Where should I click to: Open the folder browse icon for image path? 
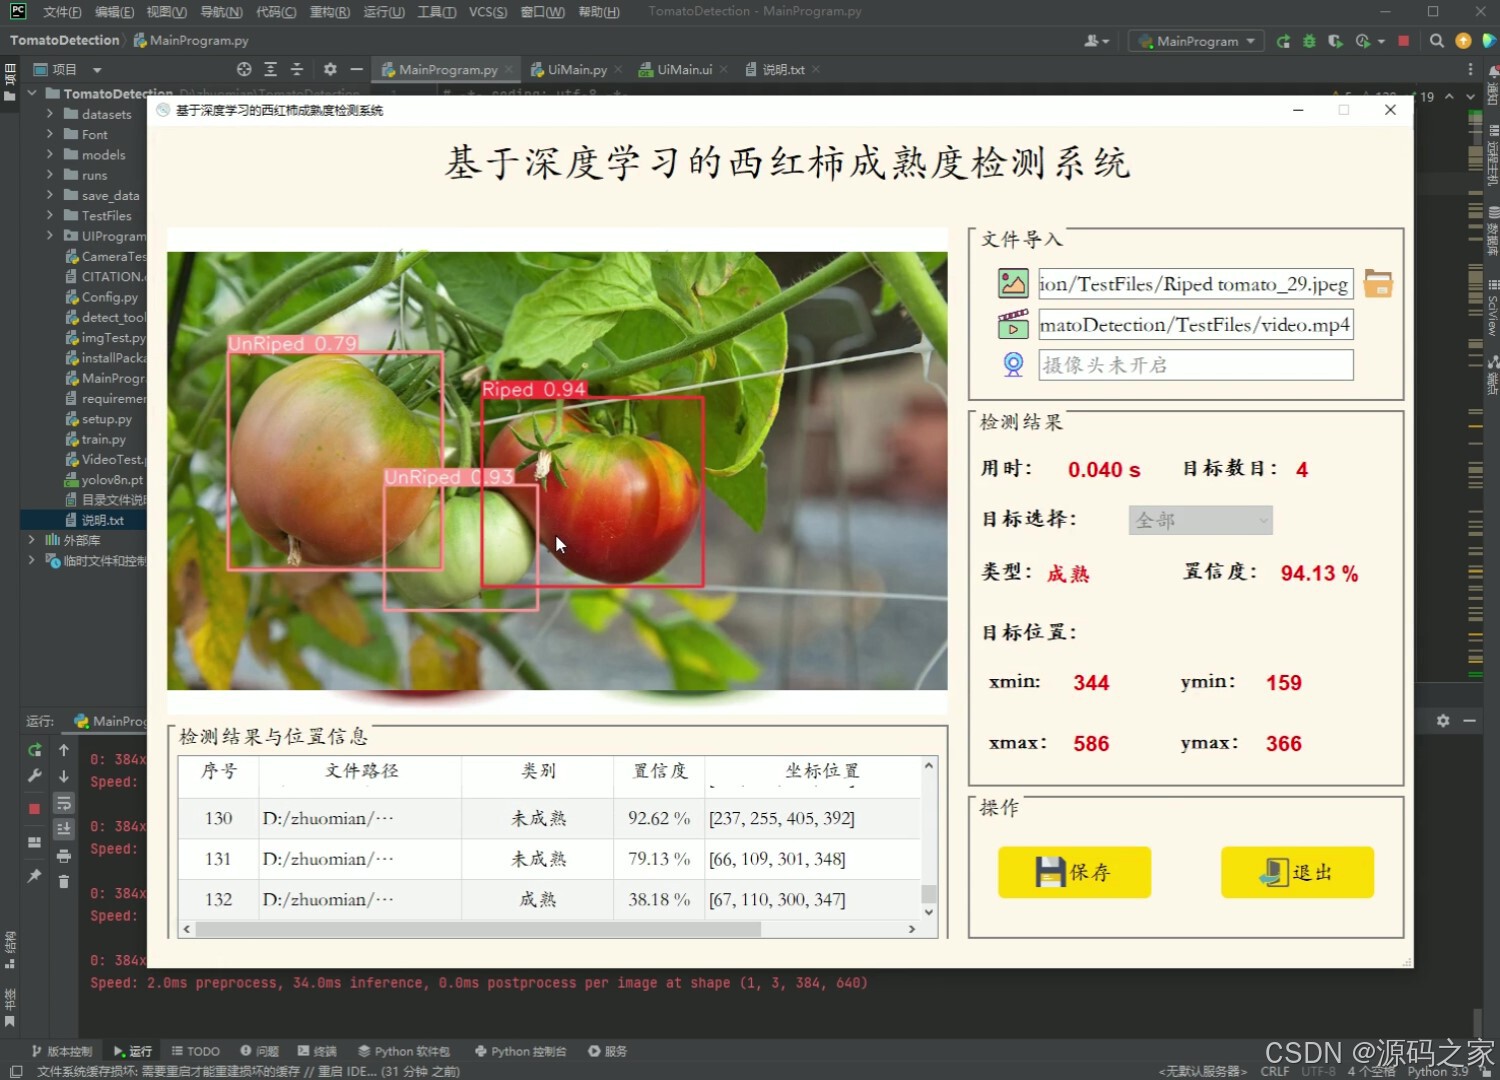[1378, 283]
